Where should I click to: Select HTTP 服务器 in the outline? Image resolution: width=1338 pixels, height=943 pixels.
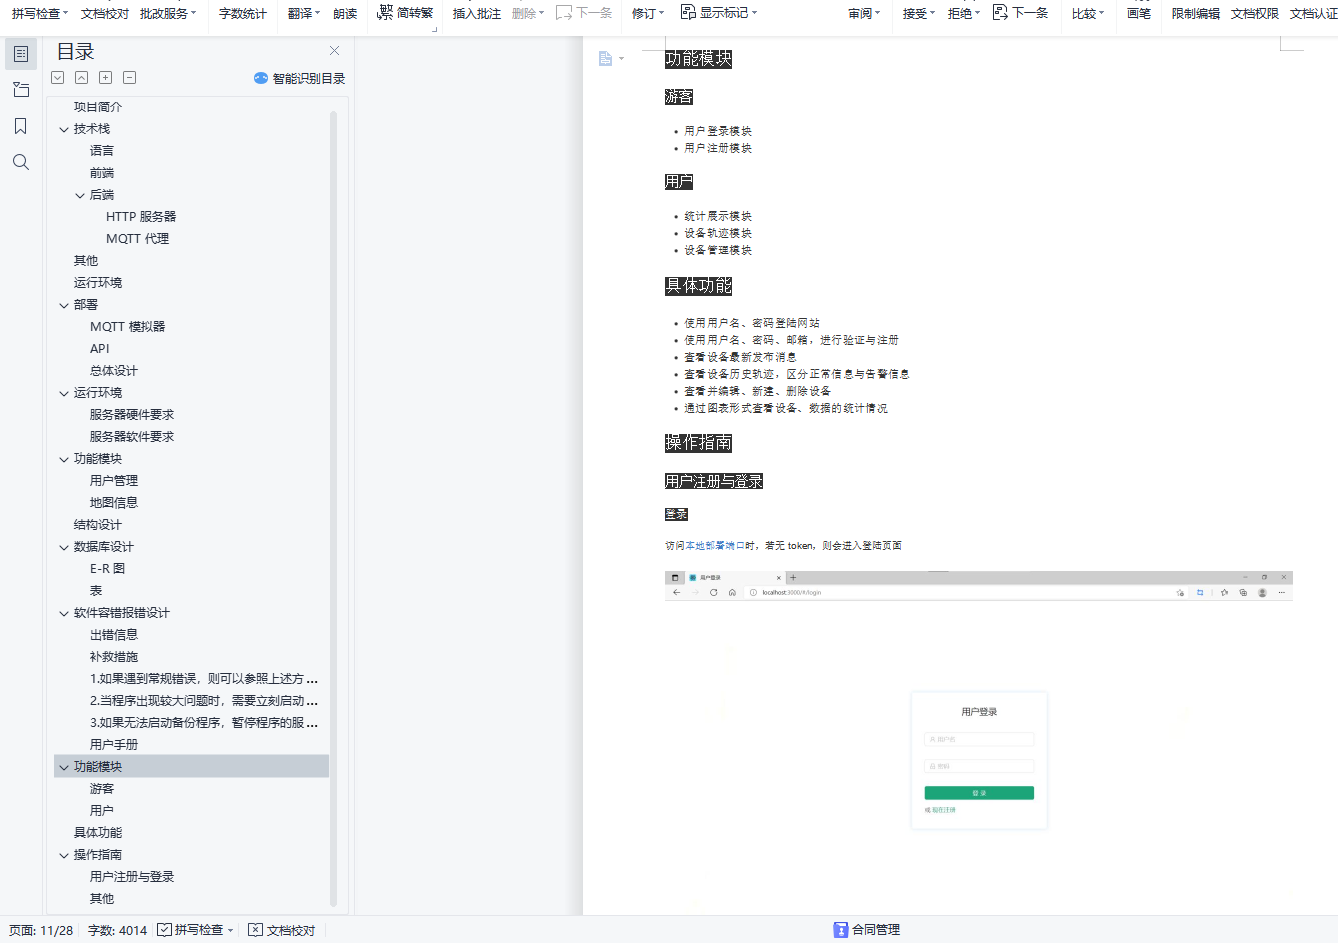tap(141, 217)
